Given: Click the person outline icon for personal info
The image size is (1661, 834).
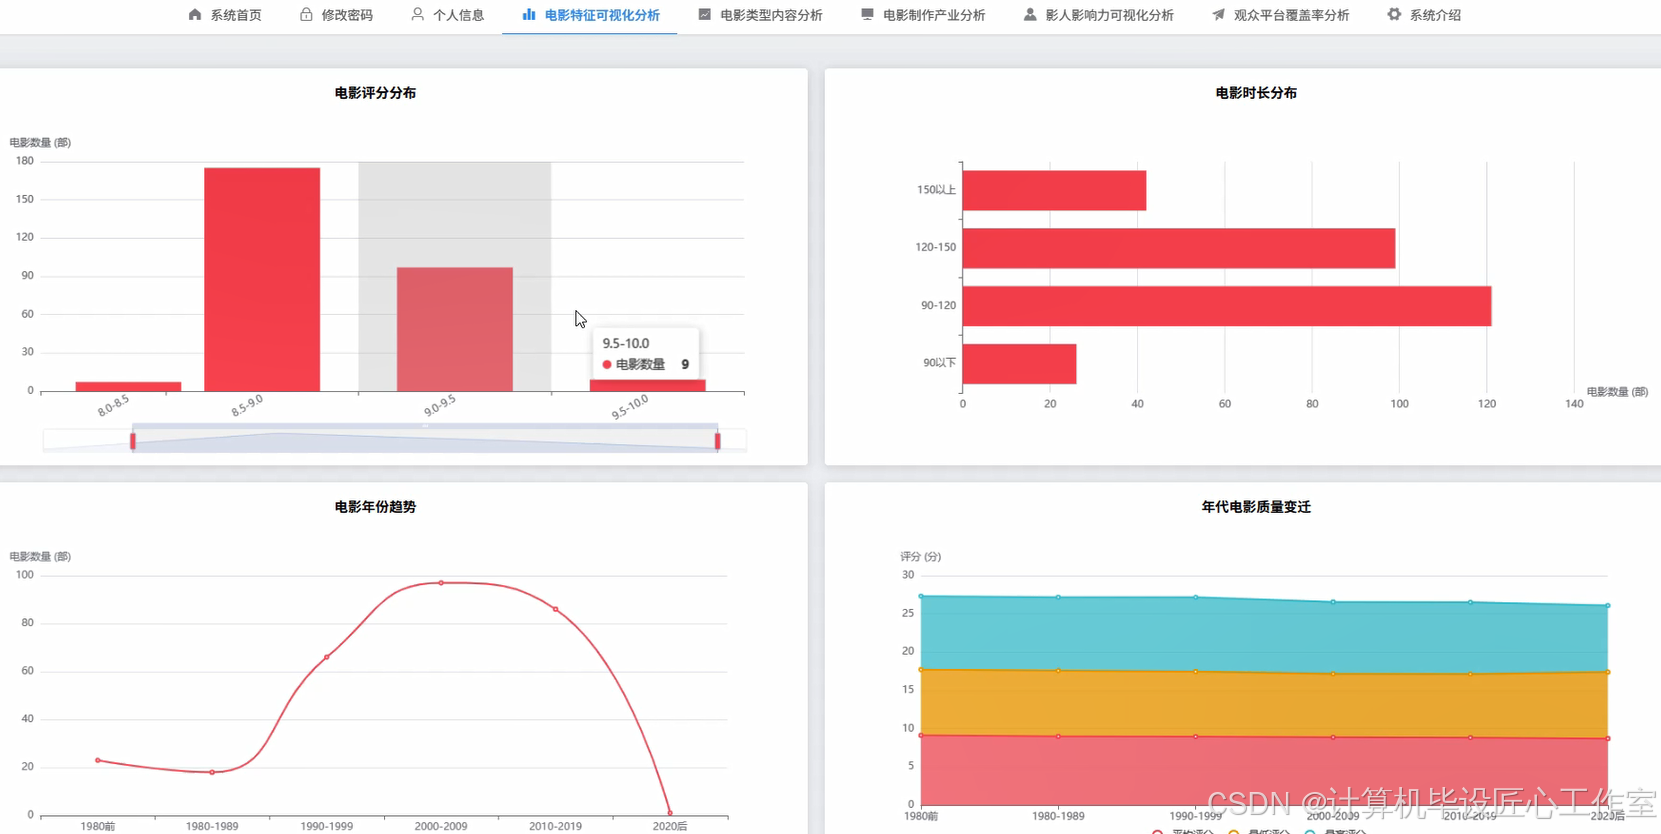Looking at the screenshot, I should tap(417, 15).
